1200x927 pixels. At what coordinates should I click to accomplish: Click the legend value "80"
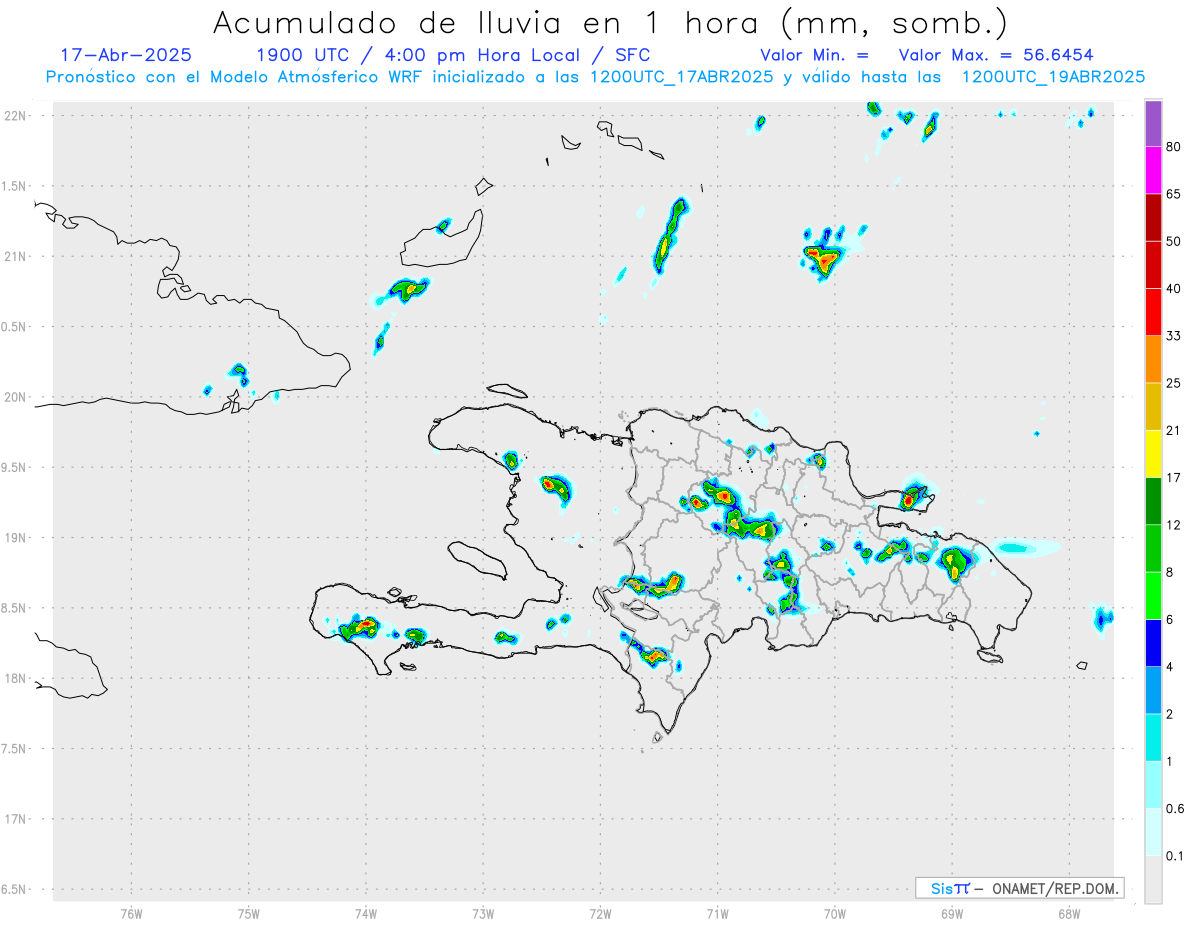(x=1174, y=148)
